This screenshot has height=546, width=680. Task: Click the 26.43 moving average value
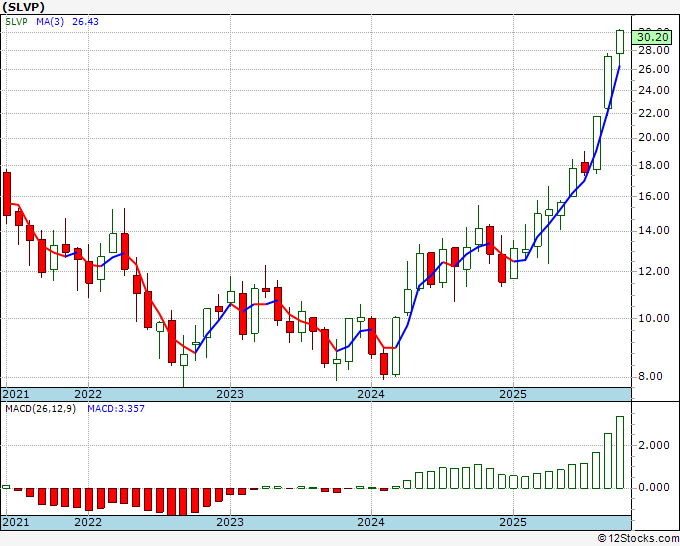[85, 22]
